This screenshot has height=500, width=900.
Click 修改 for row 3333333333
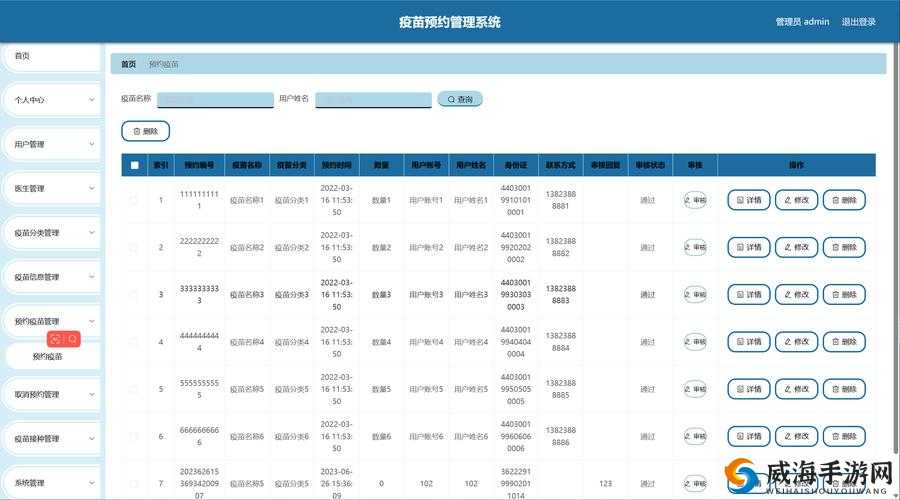[796, 294]
